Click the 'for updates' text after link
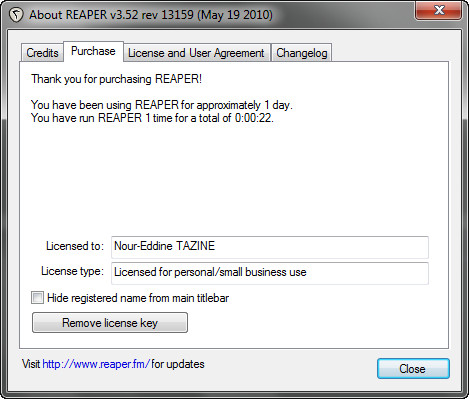 pyautogui.click(x=178, y=364)
